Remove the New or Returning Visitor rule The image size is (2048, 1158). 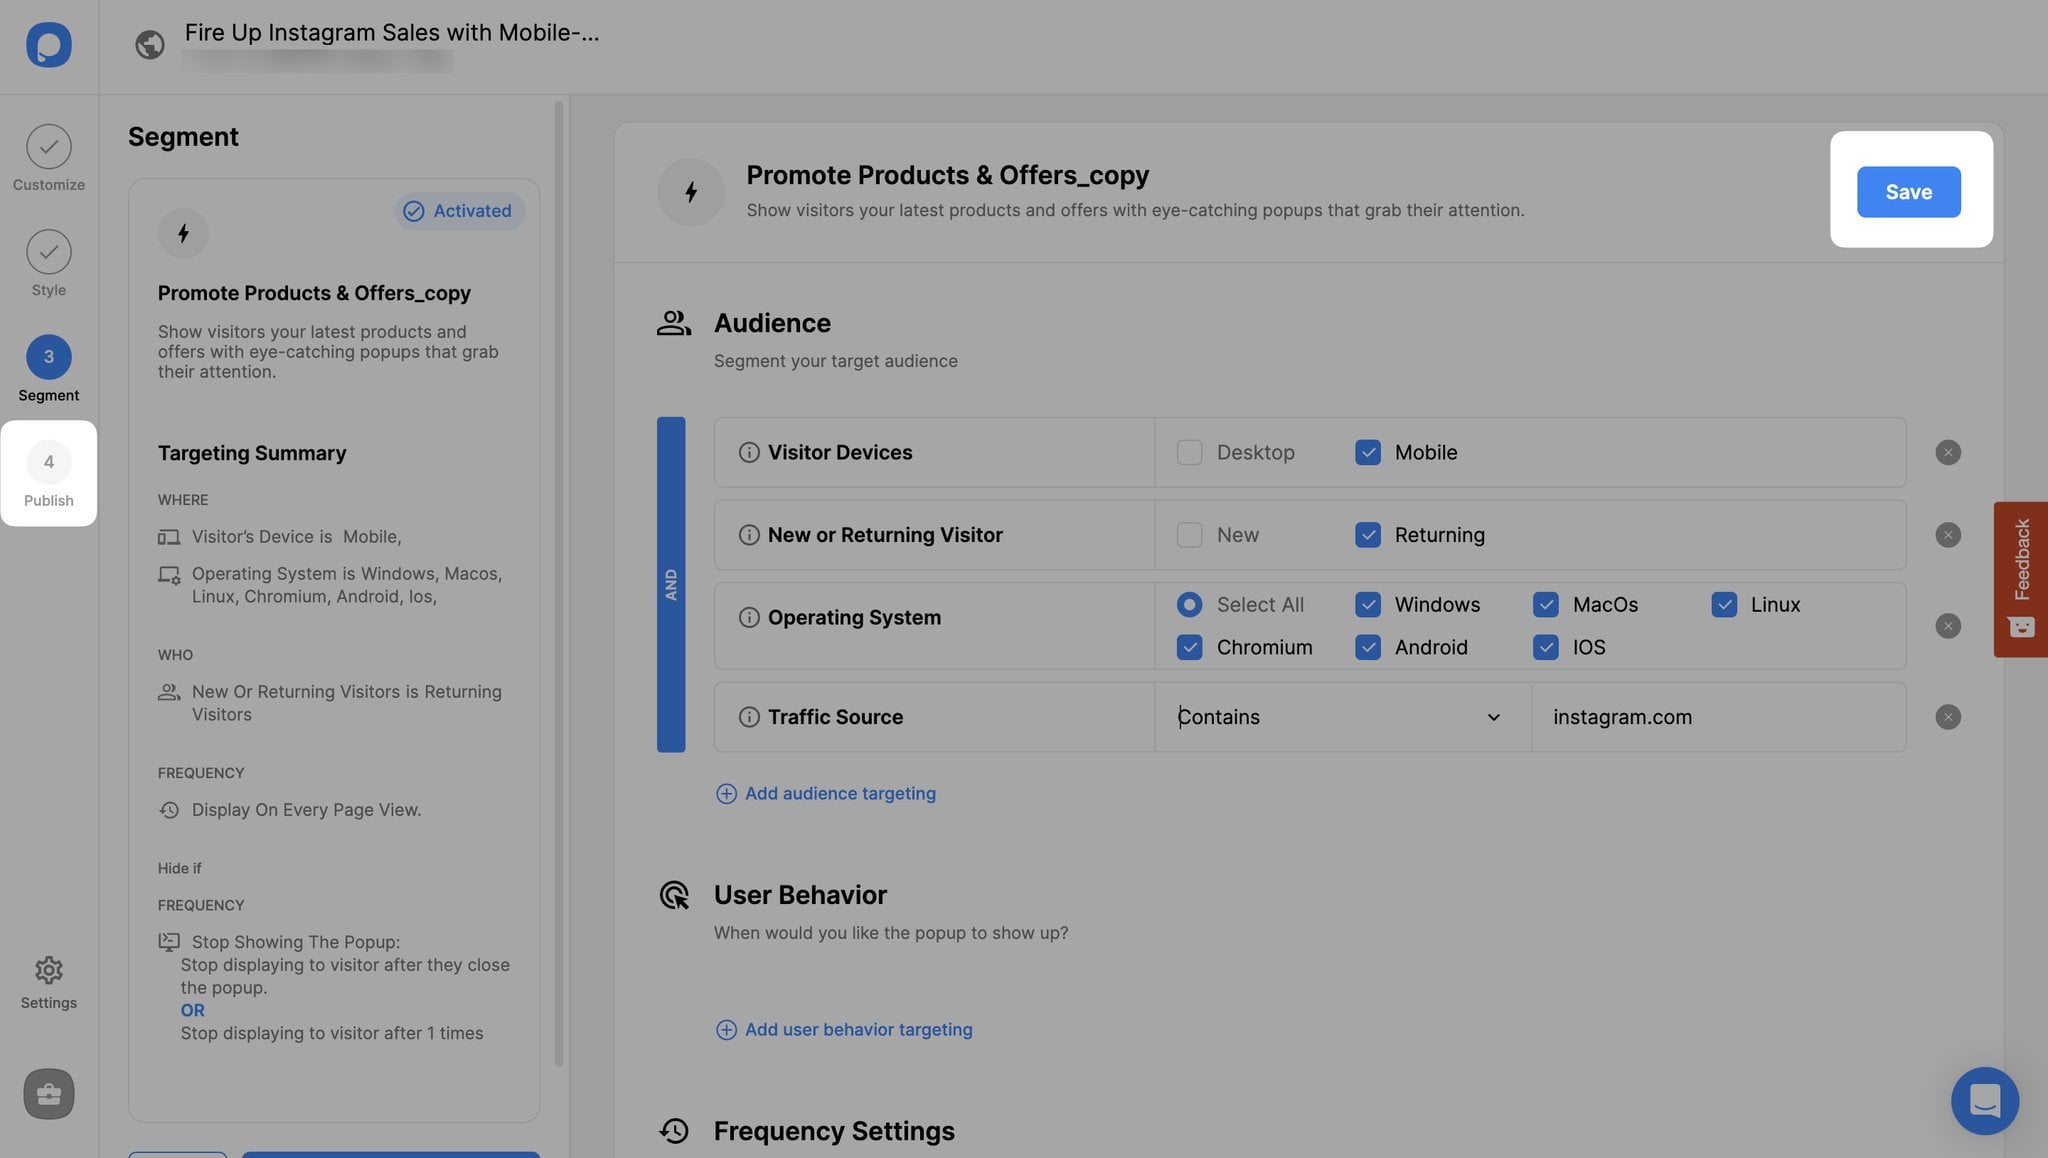point(1947,535)
